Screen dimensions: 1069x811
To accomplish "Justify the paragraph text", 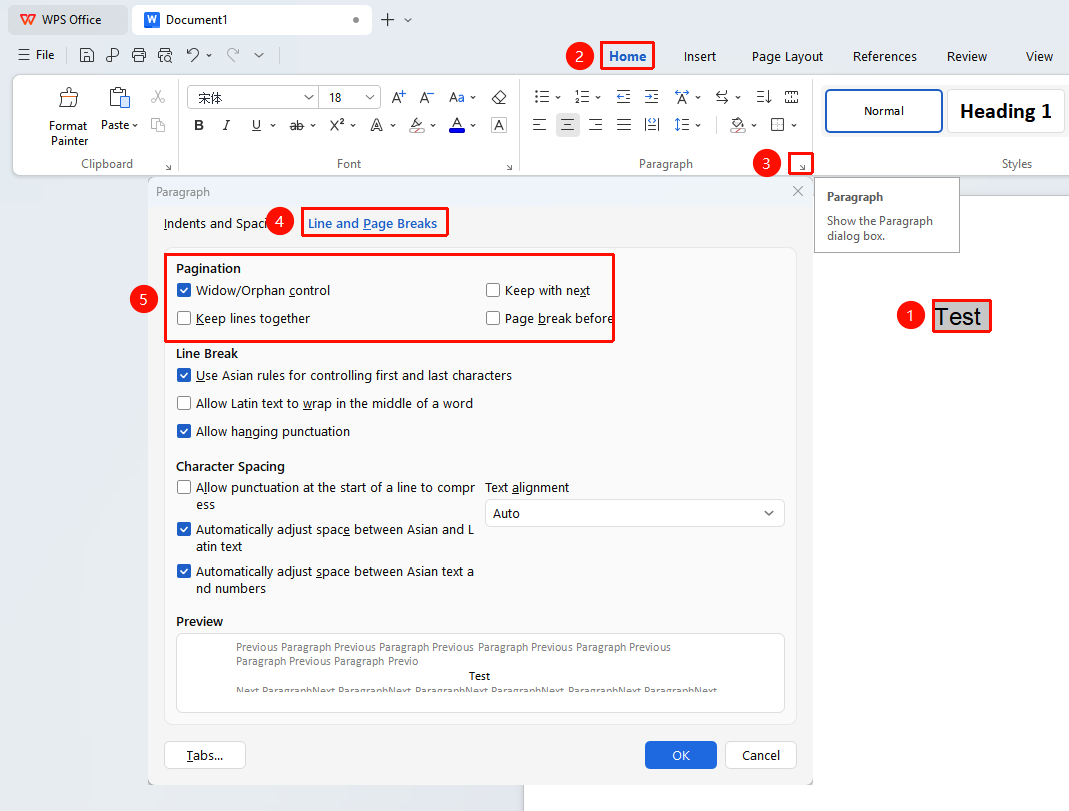I will (x=624, y=125).
